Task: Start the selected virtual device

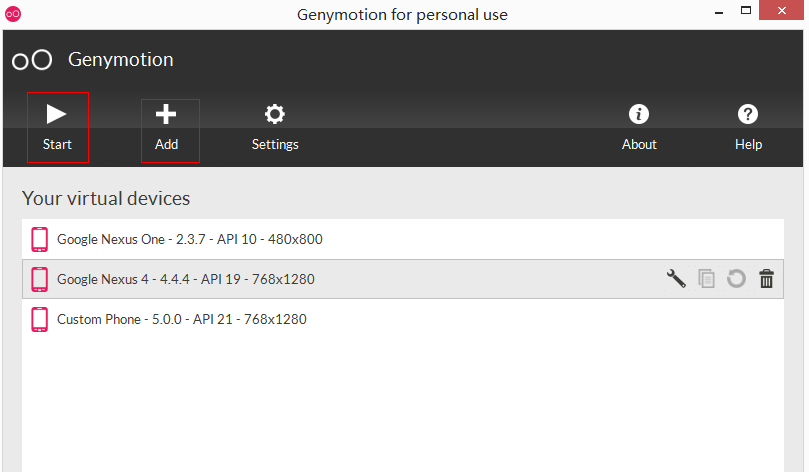Action: point(57,127)
